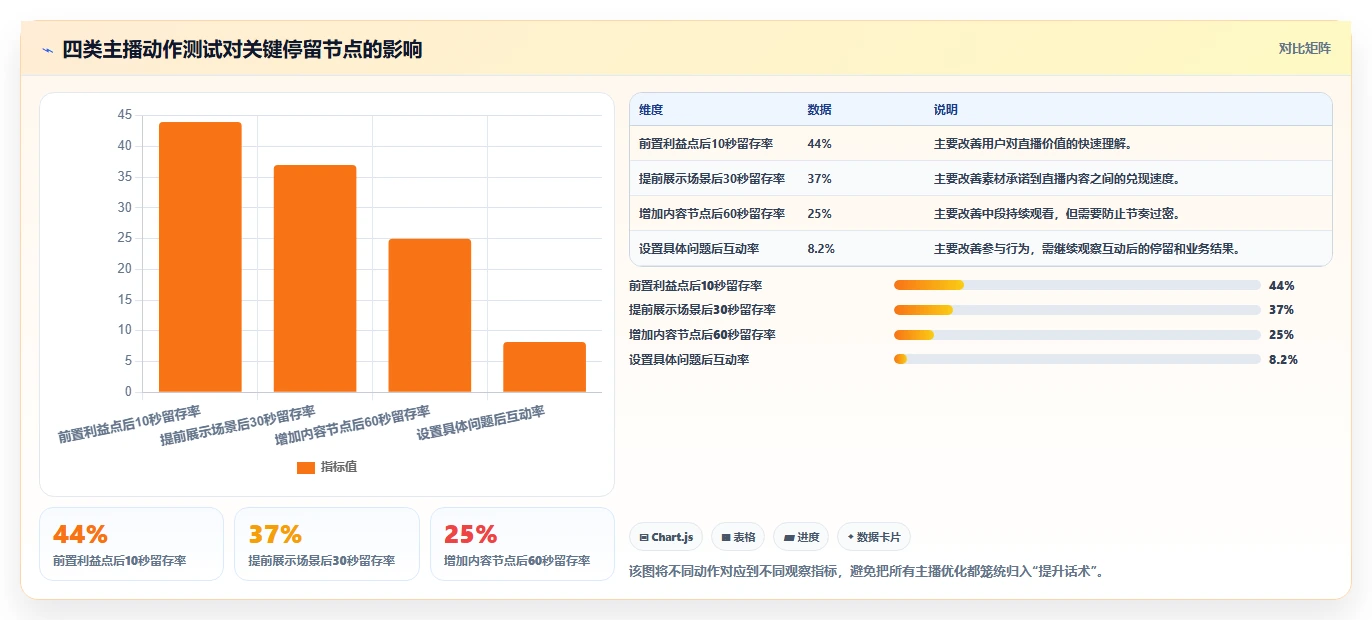Screen dimensions: 1372x620
Task: Click the 8.2% value at the progress bar end
Action: [1283, 359]
